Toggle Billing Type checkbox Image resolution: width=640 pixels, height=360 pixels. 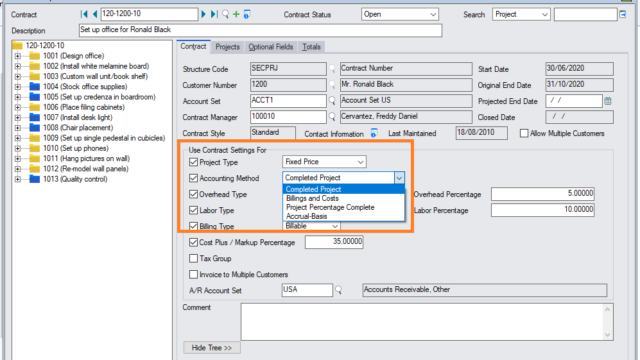point(193,226)
